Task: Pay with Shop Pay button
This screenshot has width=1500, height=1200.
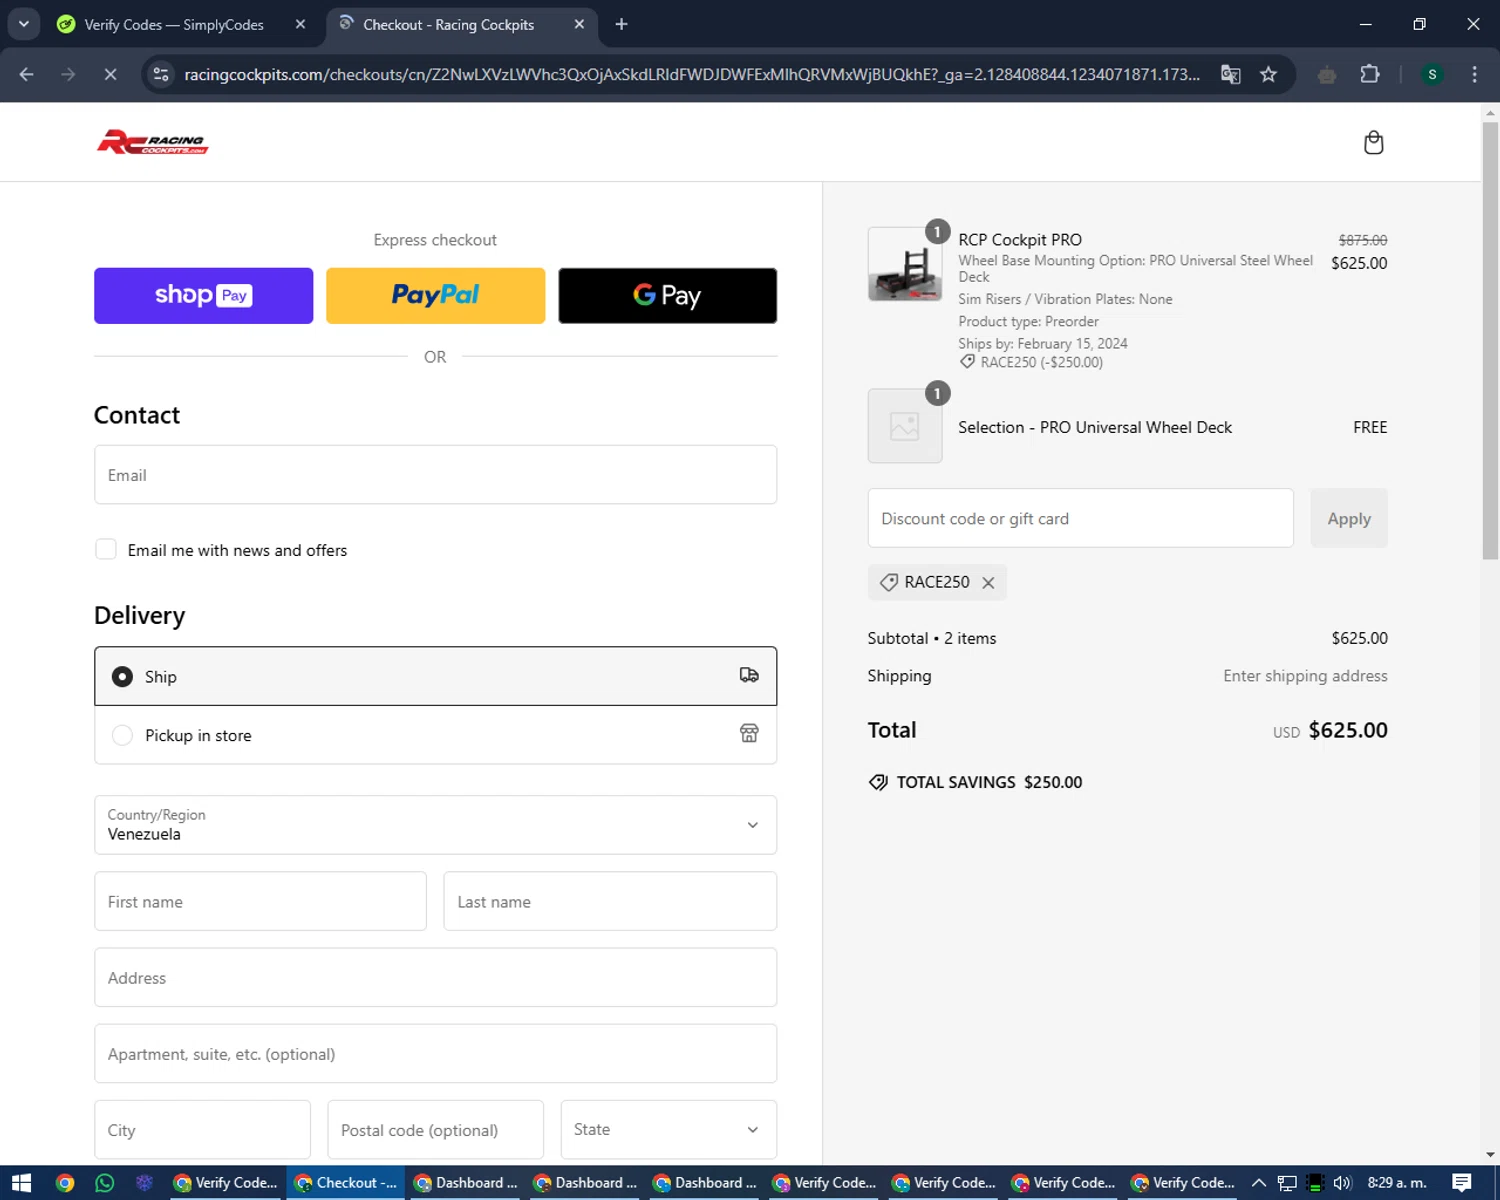Action: 203,295
